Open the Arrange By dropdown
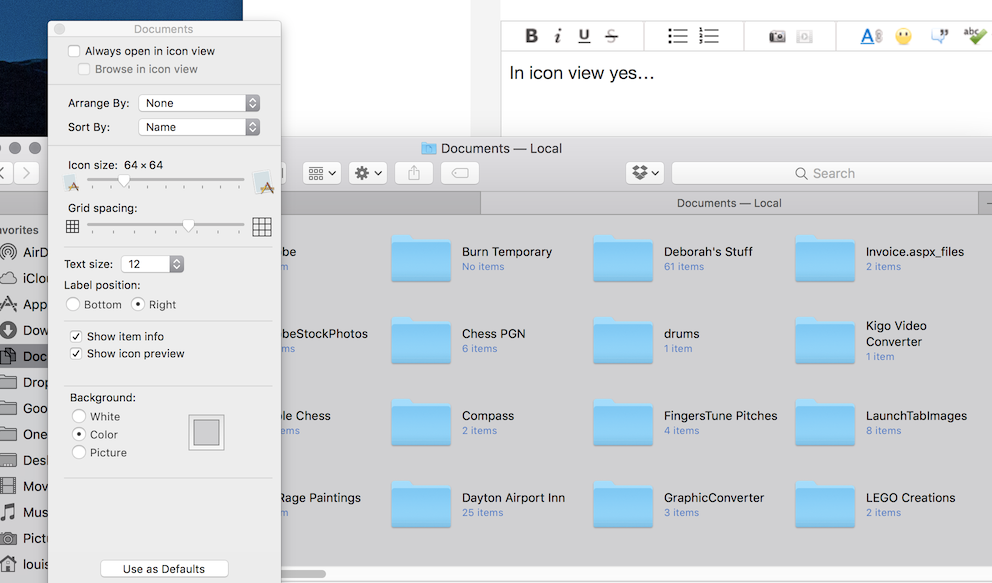Screen dimensions: 992x583 199,103
